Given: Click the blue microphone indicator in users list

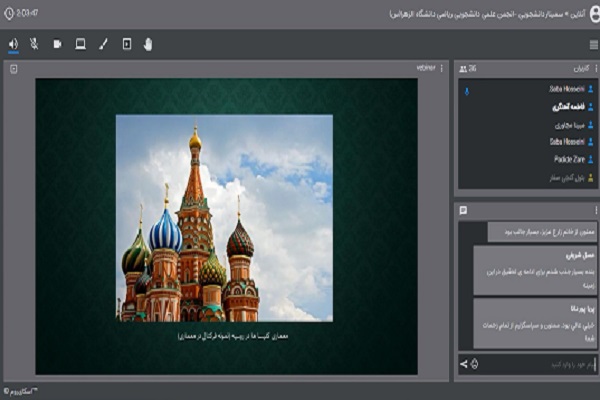Looking at the screenshot, I should pos(467,91).
